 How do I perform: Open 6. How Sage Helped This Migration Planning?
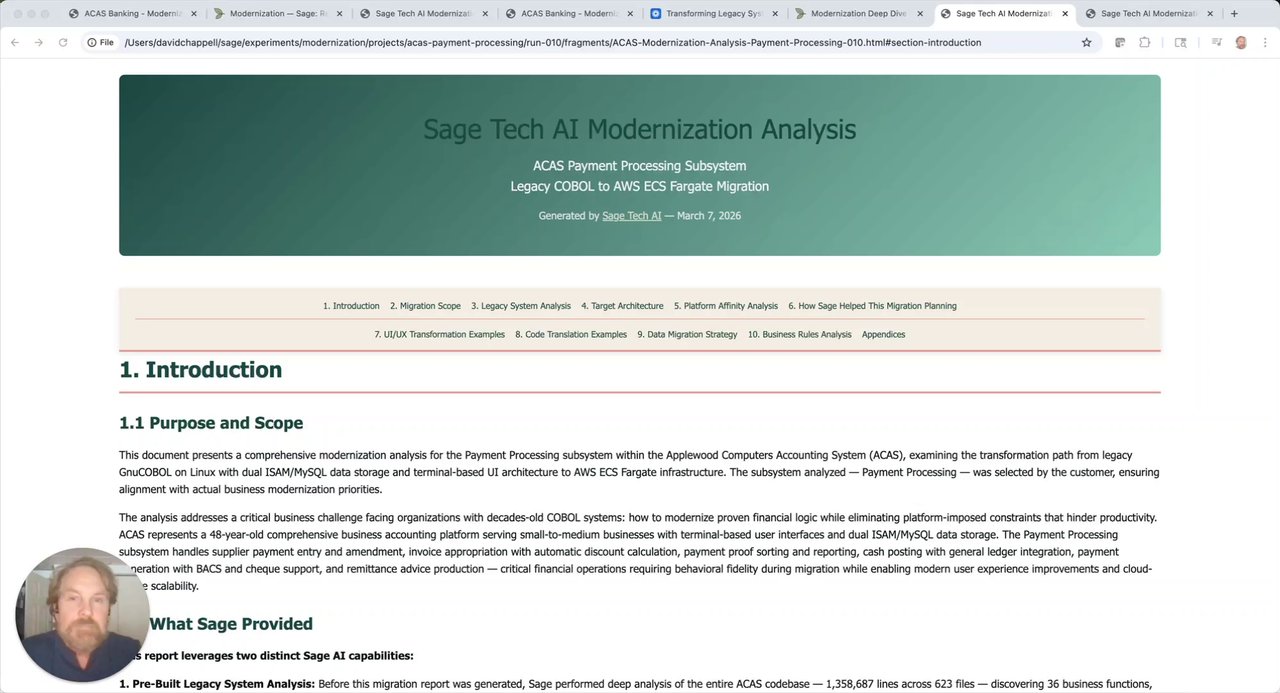tap(872, 306)
